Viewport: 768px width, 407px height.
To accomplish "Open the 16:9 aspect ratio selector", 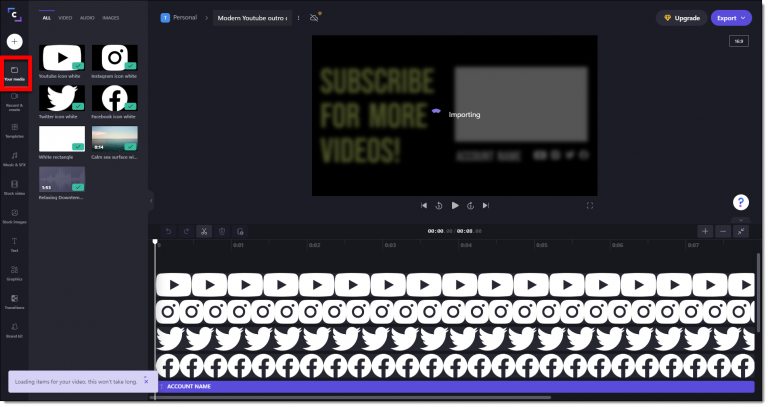I will 739,41.
